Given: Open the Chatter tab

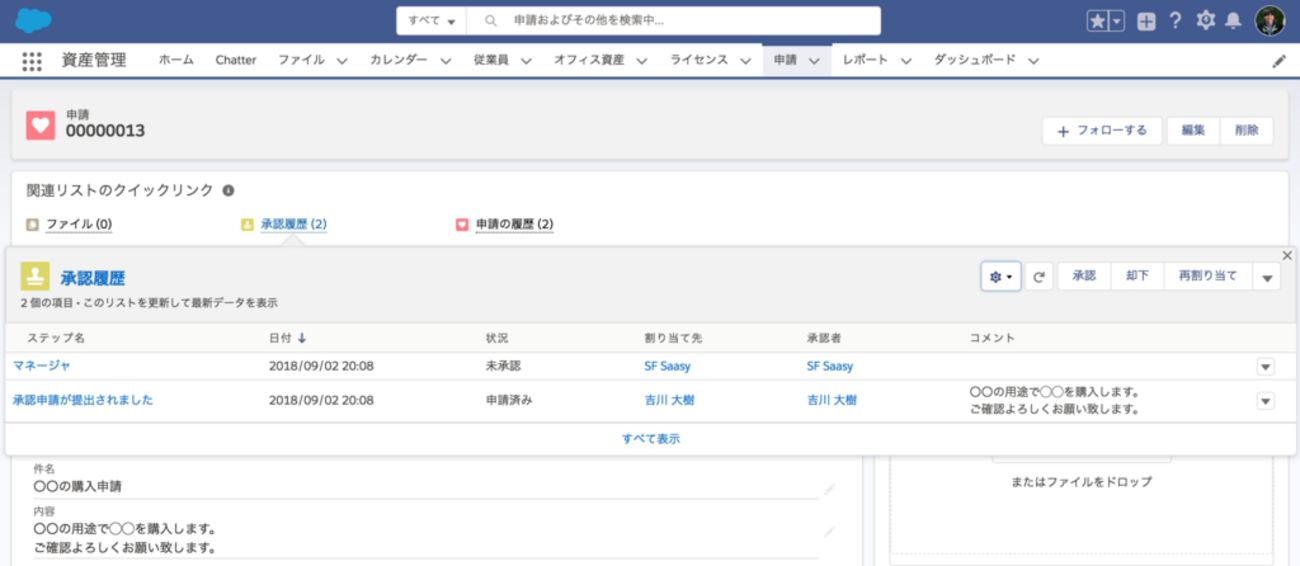Looking at the screenshot, I should [x=236, y=60].
